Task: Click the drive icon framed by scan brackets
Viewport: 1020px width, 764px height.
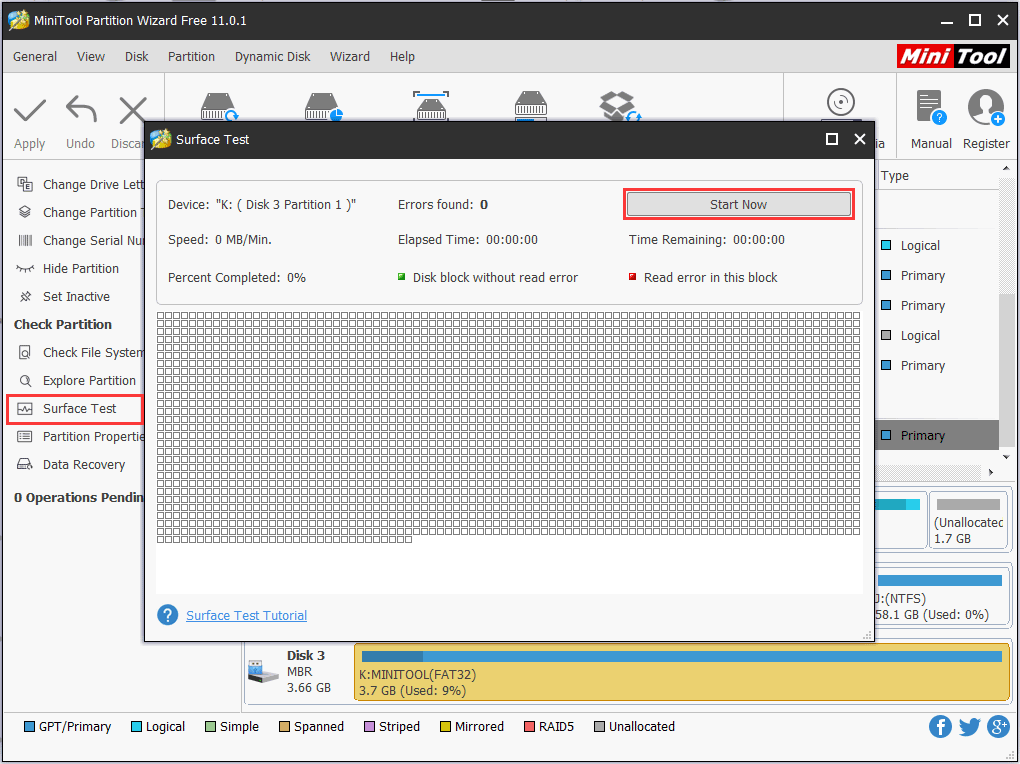Action: [431, 106]
